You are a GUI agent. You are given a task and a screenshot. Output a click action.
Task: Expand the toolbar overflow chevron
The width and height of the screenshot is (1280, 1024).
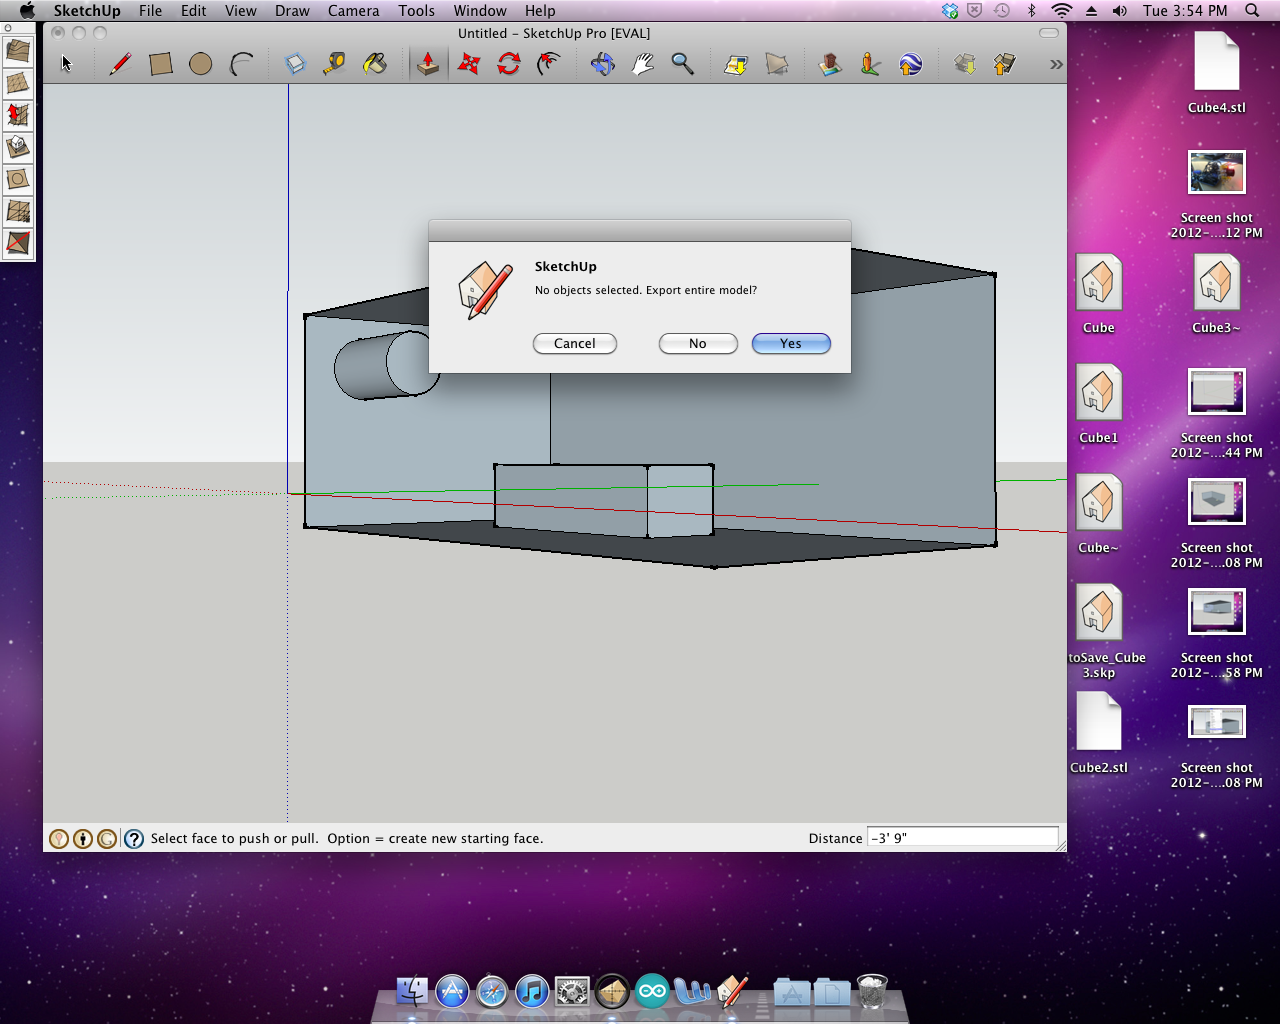click(1055, 63)
